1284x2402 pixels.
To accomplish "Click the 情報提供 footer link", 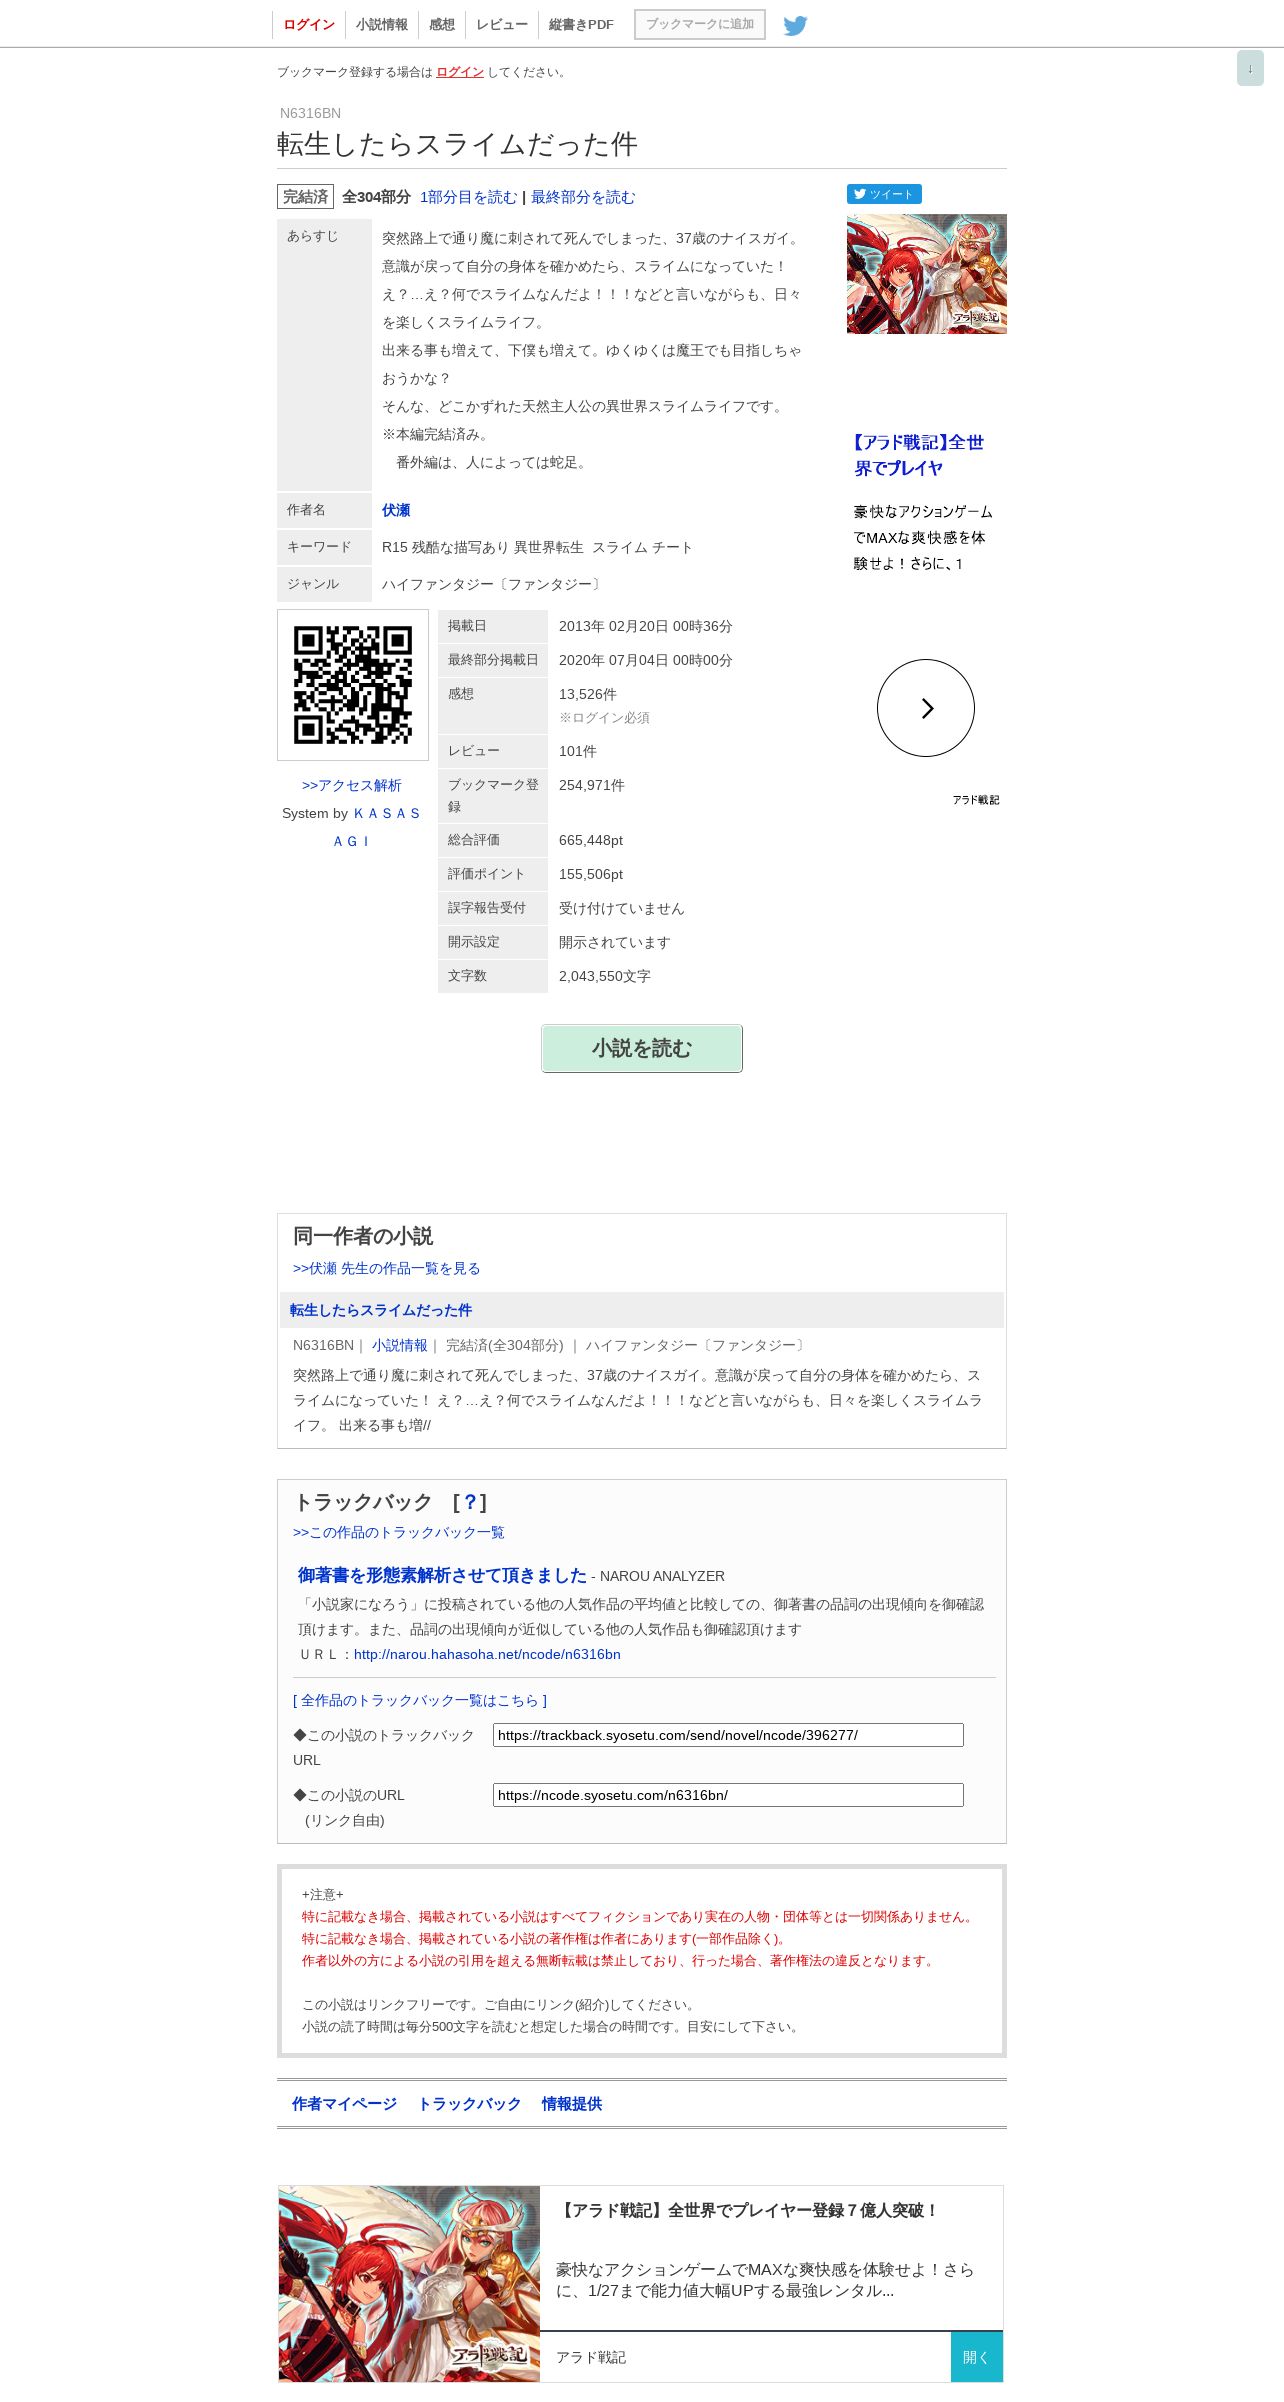I will pyautogui.click(x=572, y=2104).
